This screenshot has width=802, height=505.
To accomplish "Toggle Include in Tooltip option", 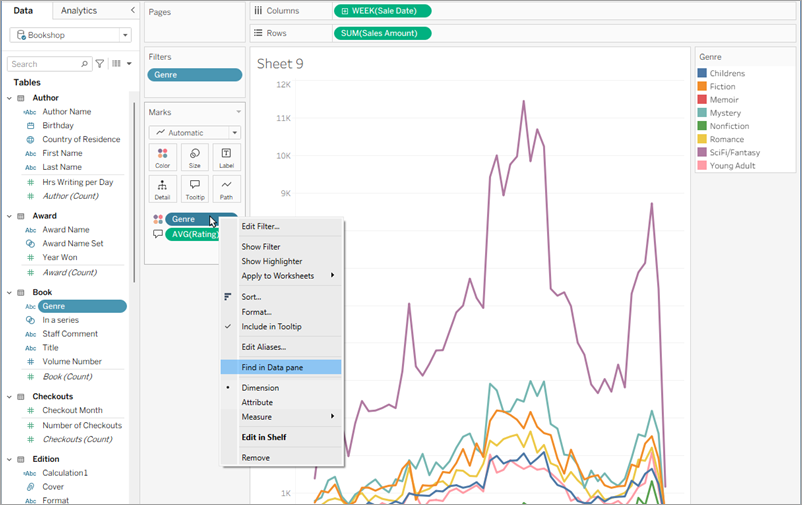I will click(x=270, y=327).
